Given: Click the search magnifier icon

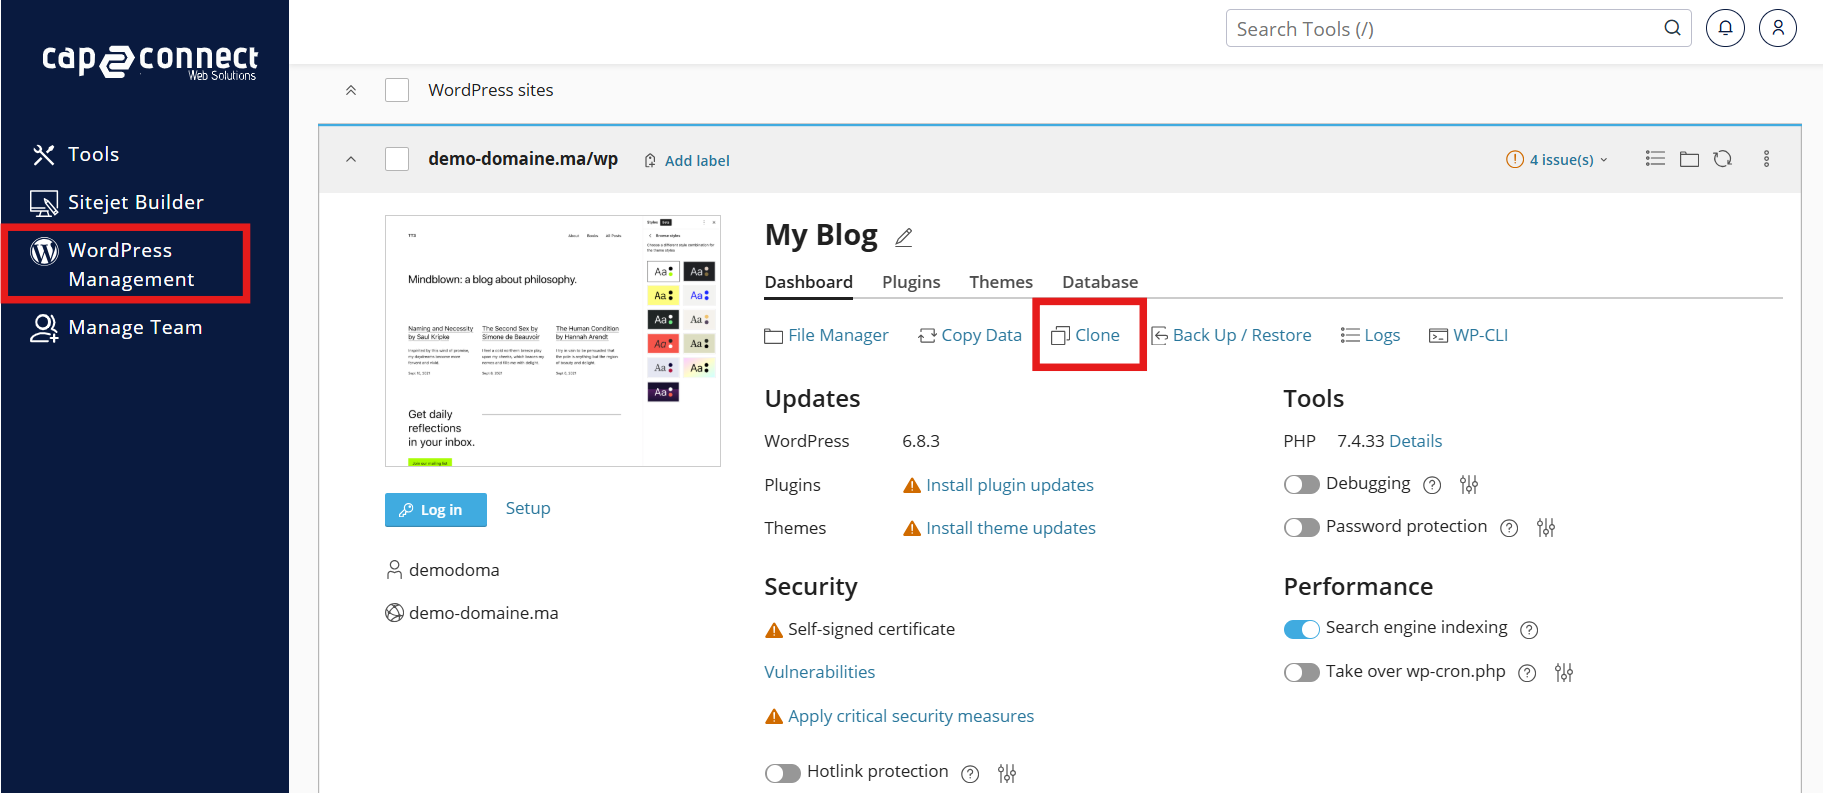Looking at the screenshot, I should point(1672,28).
